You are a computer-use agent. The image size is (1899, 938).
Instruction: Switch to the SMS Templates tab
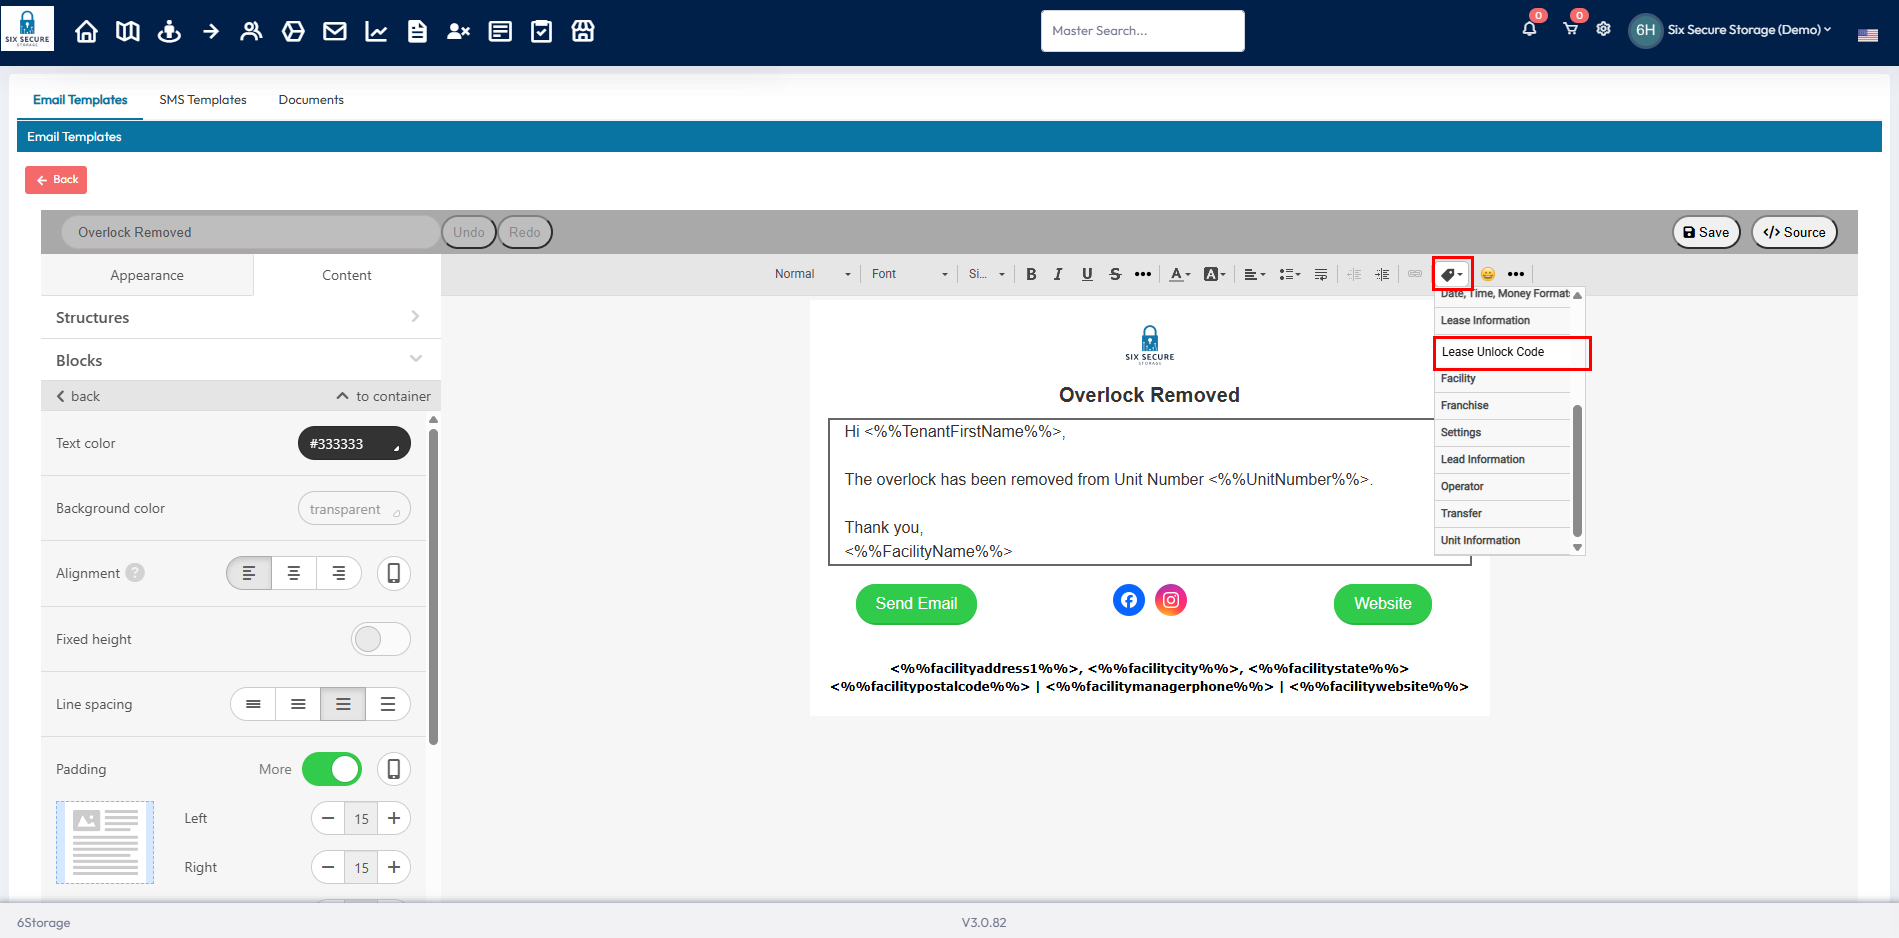point(203,100)
